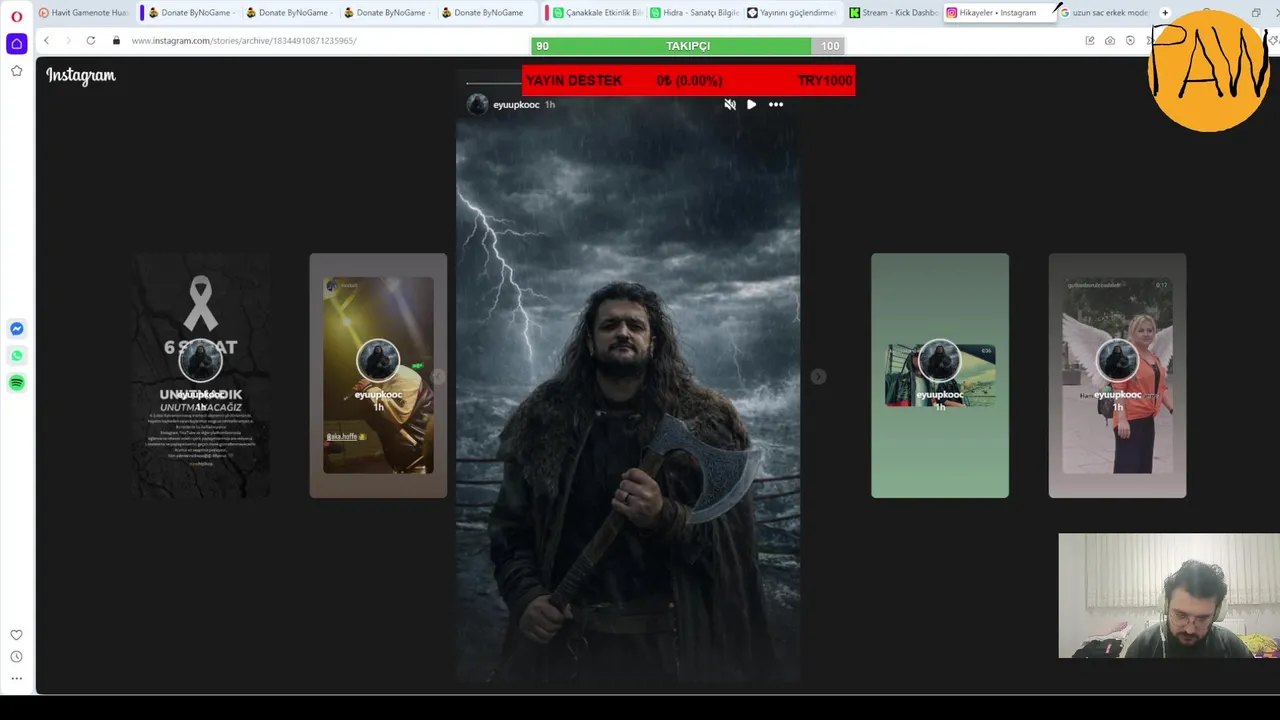This screenshot has height=720, width=1280.
Task: Open history clock icon in sidebar
Action: 16,657
